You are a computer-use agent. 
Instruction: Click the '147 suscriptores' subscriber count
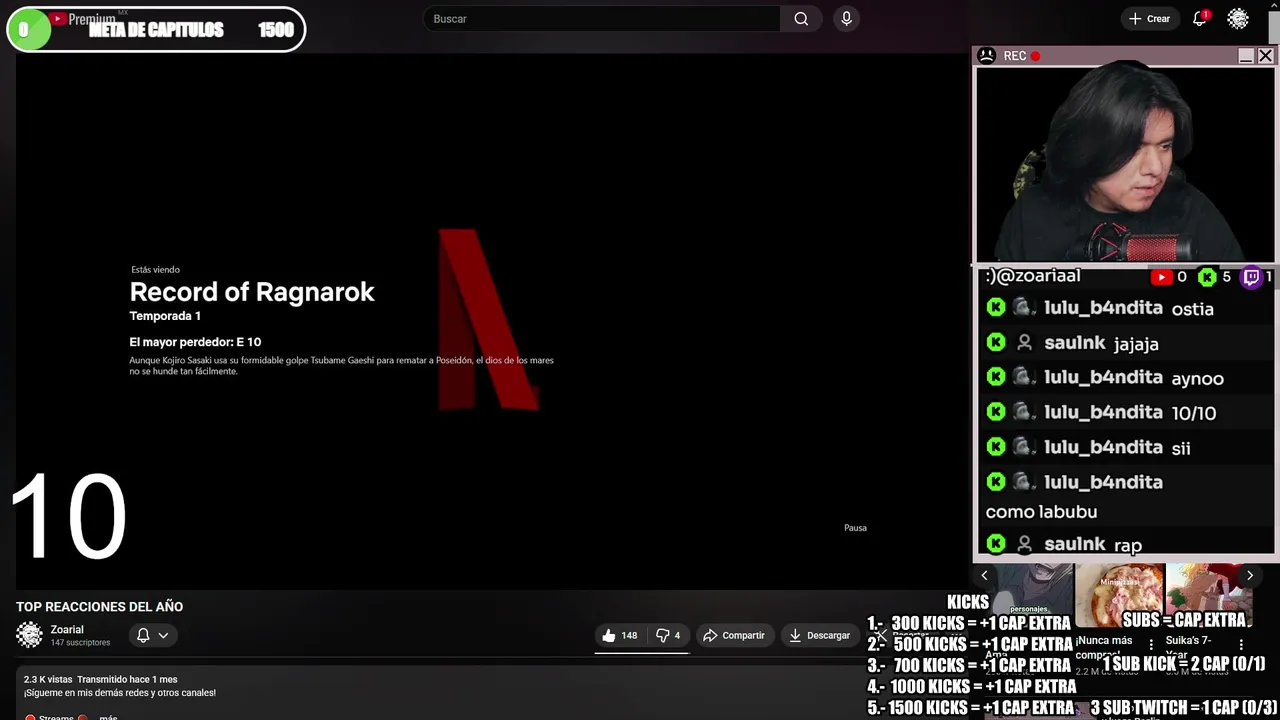pos(80,643)
